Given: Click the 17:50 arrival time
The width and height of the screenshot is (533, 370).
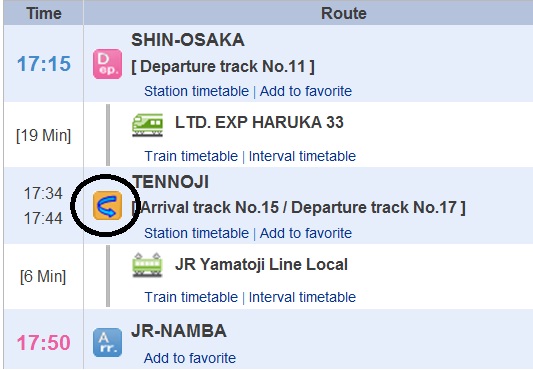Looking at the screenshot, I should (x=44, y=343).
